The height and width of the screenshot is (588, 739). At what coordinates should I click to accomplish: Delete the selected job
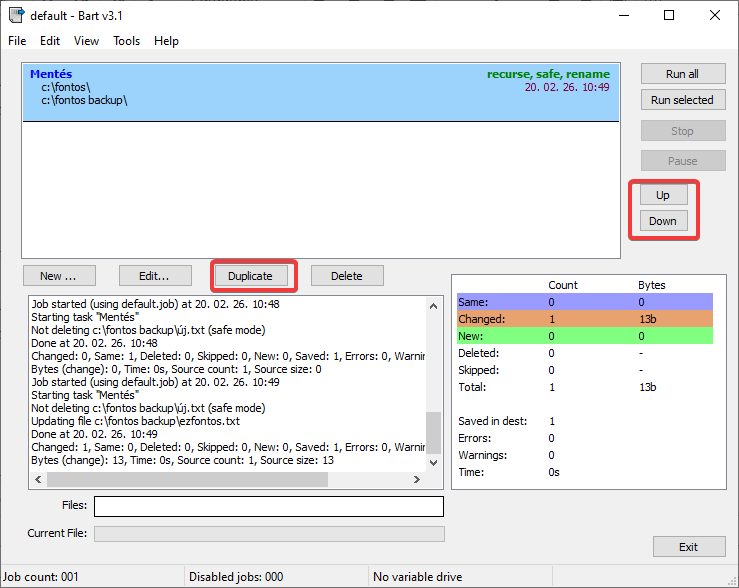click(347, 276)
